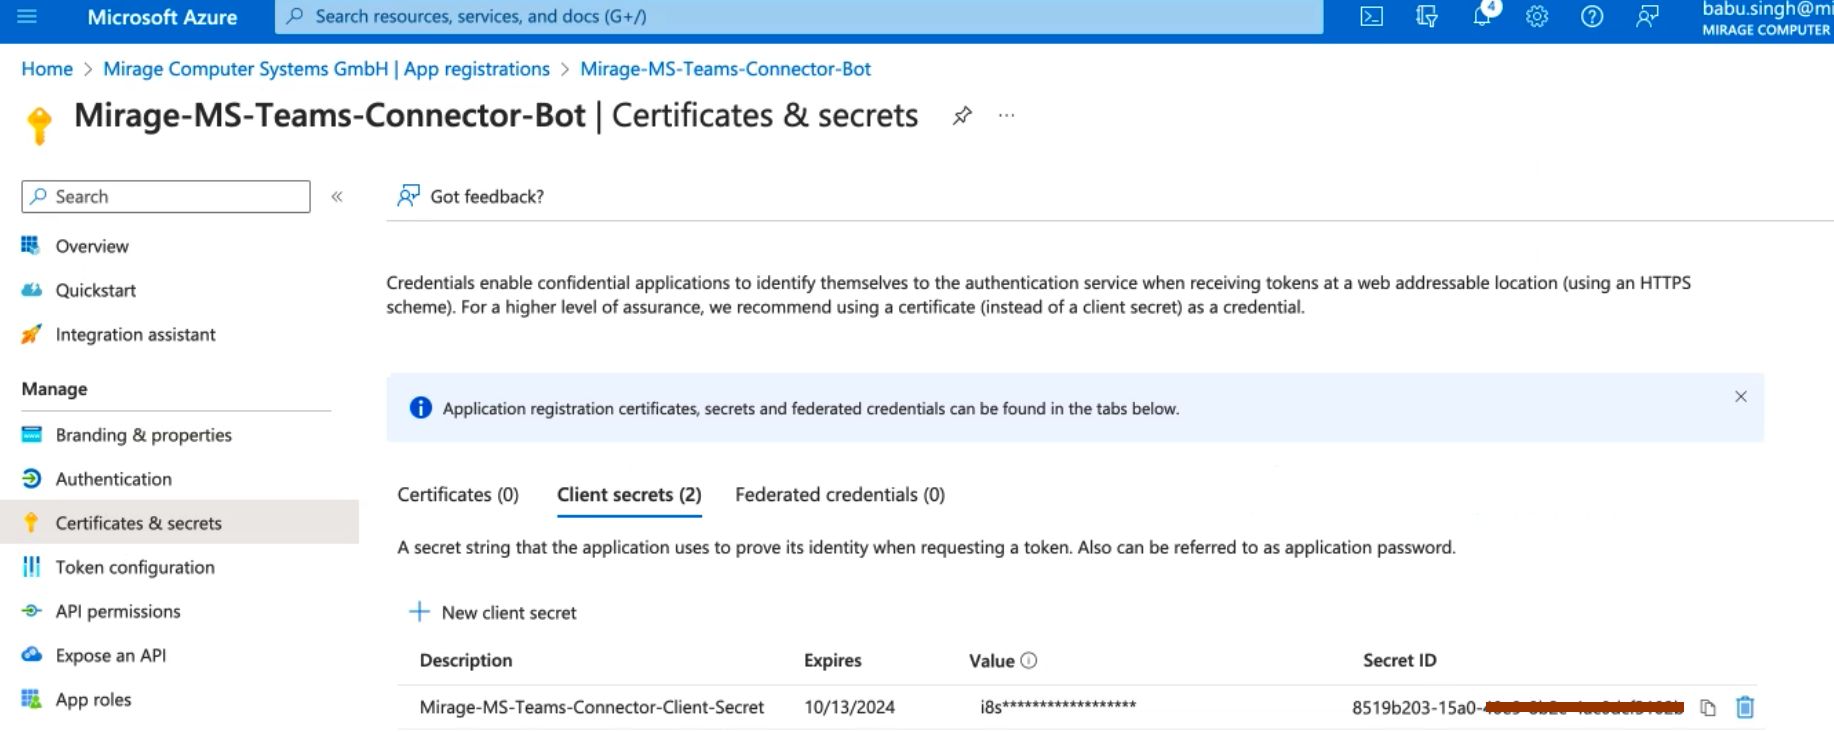
Task: Open the ellipsis more options next to title
Action: [1006, 116]
